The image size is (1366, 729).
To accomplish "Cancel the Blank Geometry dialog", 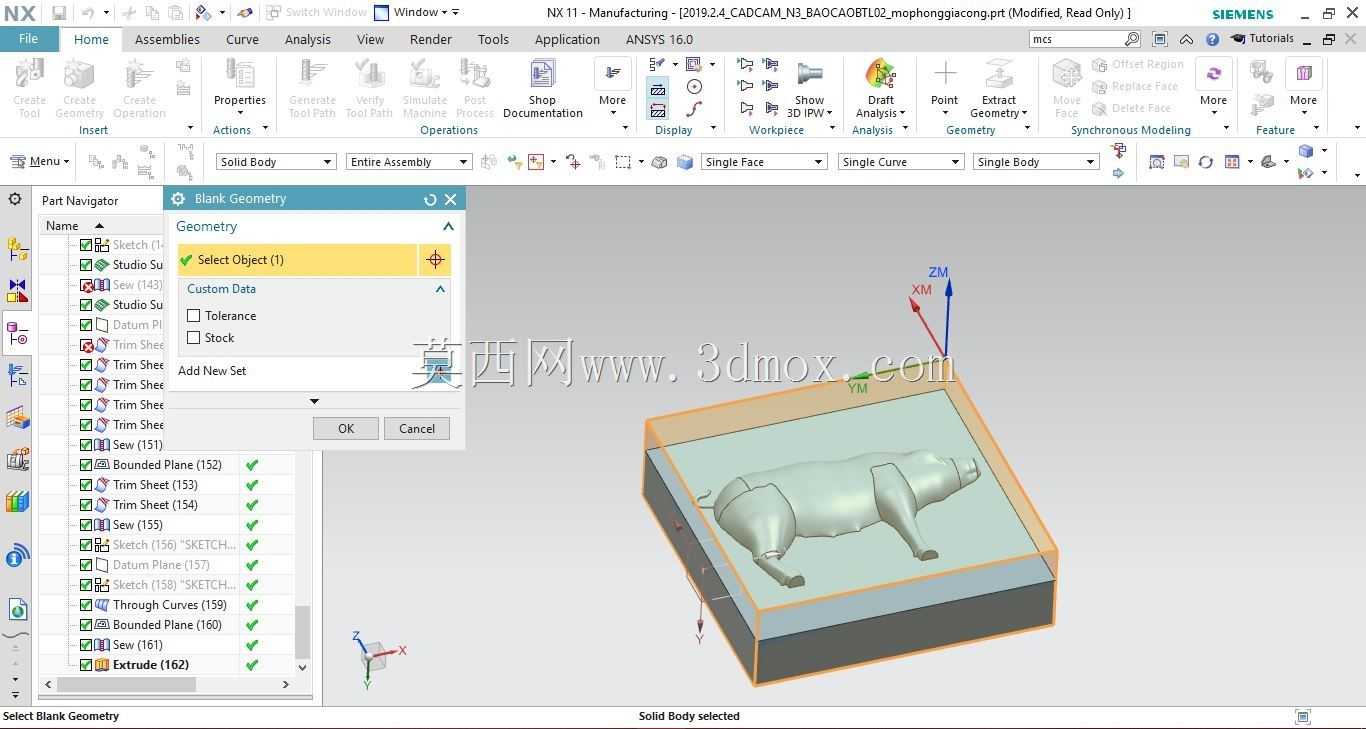I will click(417, 429).
